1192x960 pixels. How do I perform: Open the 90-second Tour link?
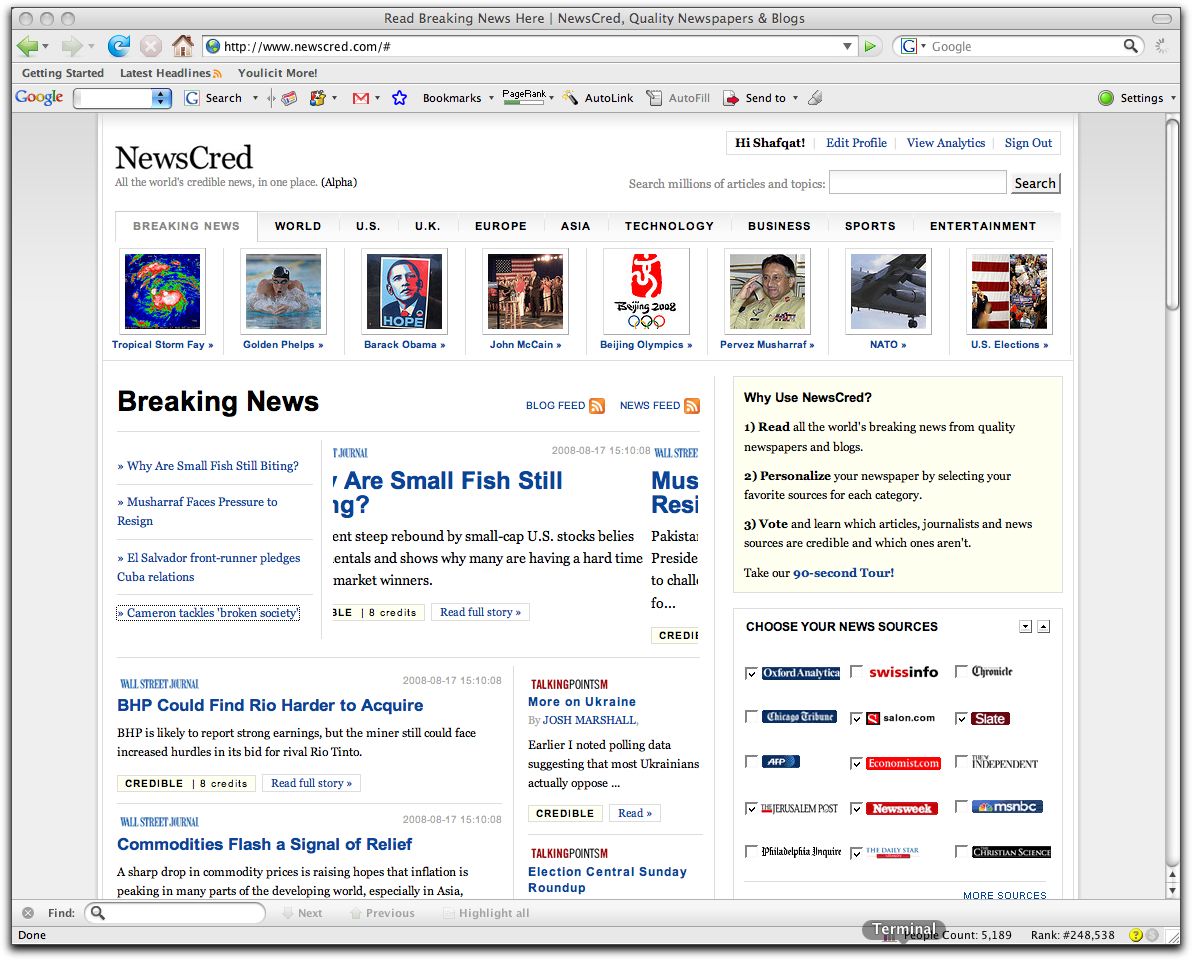click(x=843, y=573)
